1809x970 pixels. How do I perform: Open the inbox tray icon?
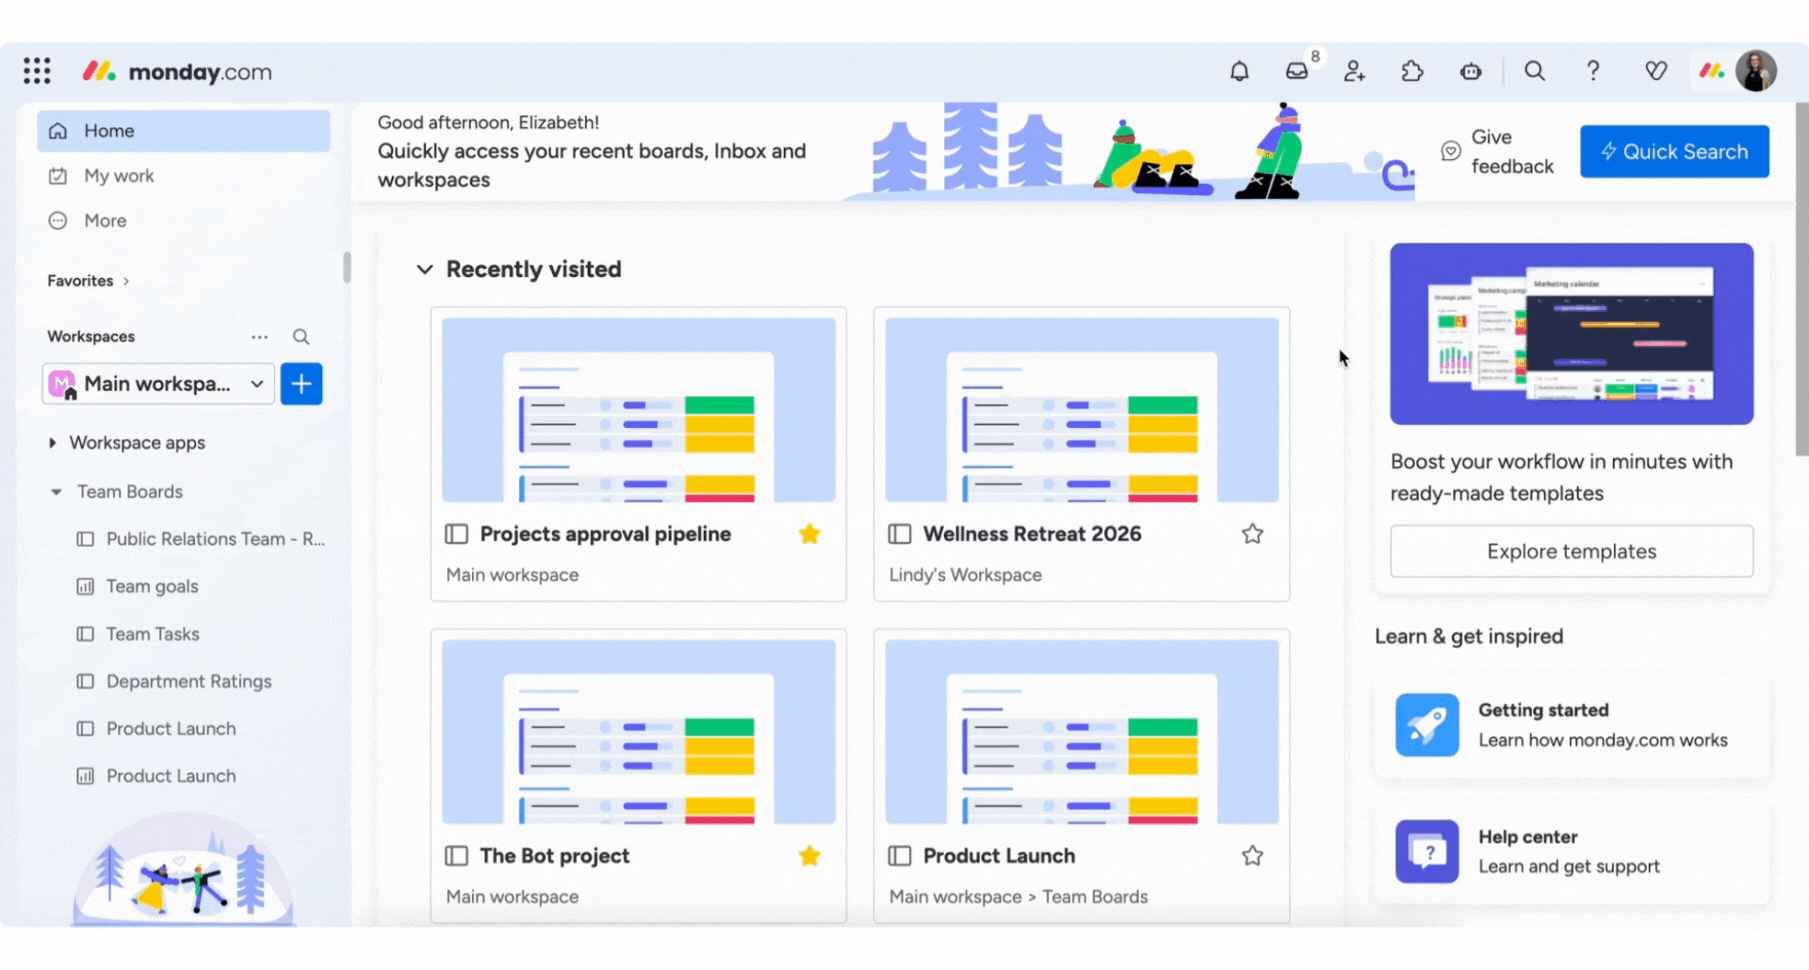coord(1297,71)
